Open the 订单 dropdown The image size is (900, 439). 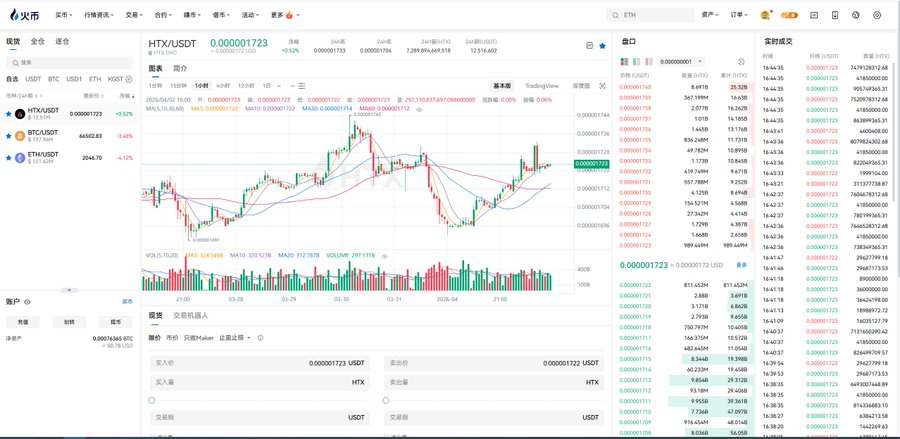click(739, 15)
